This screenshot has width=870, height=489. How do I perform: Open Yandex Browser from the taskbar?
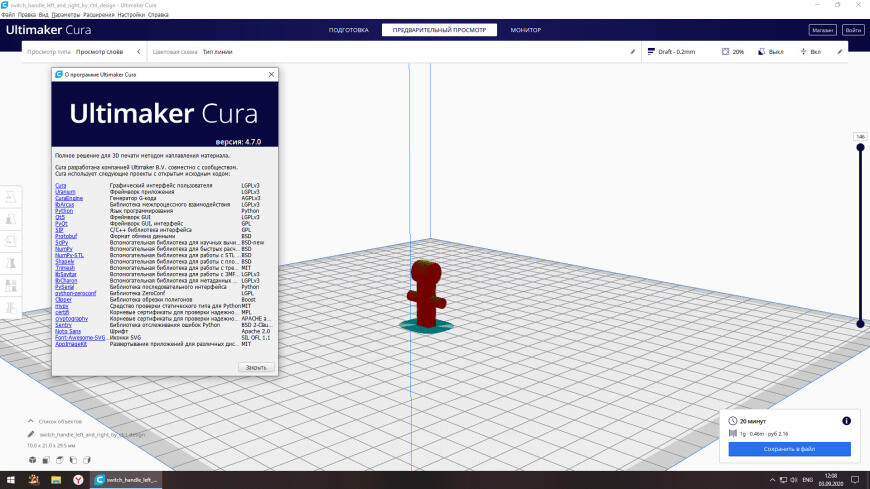click(78, 480)
